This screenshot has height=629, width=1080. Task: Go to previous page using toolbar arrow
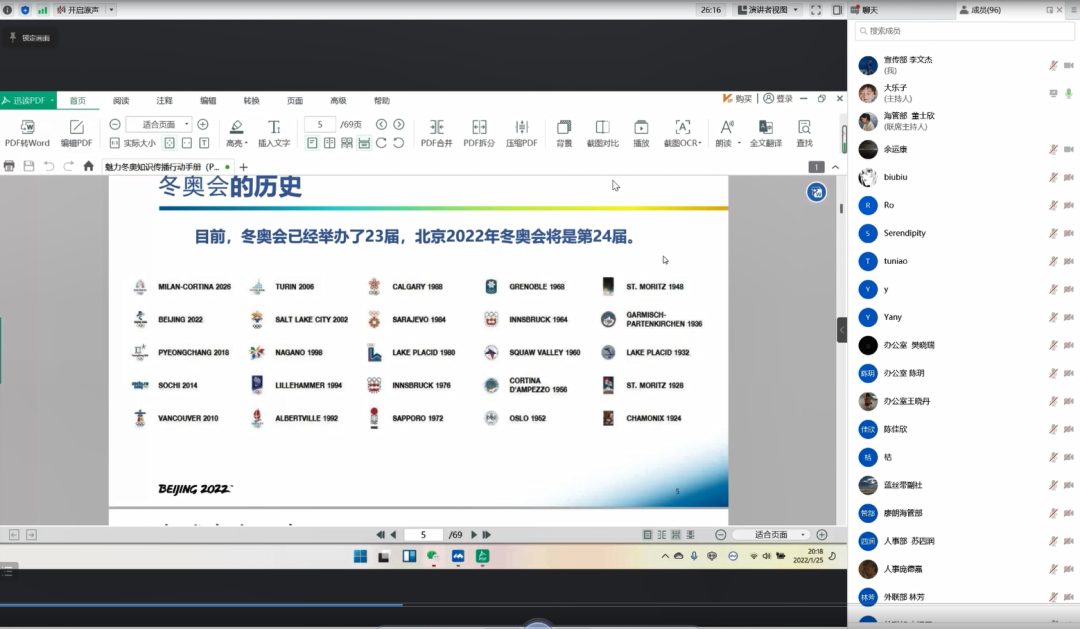(x=381, y=125)
